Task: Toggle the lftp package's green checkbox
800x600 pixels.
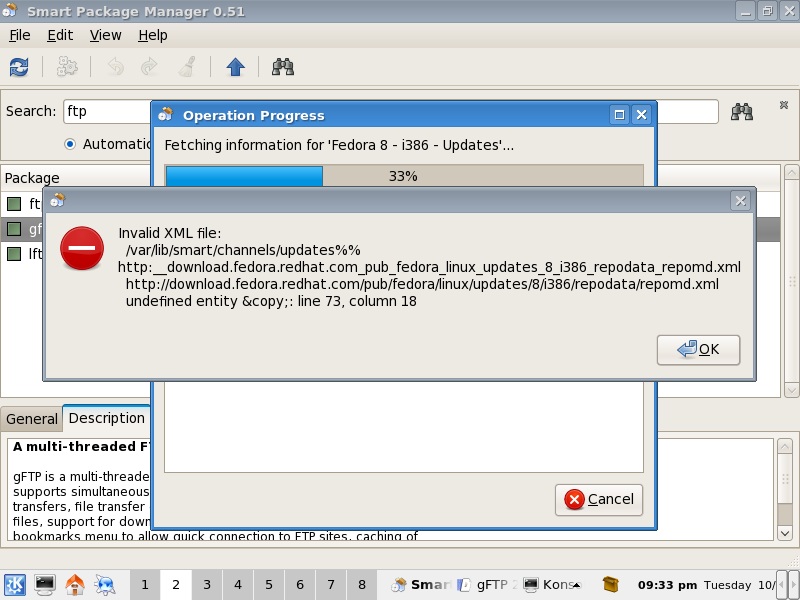Action: pyautogui.click(x=14, y=254)
